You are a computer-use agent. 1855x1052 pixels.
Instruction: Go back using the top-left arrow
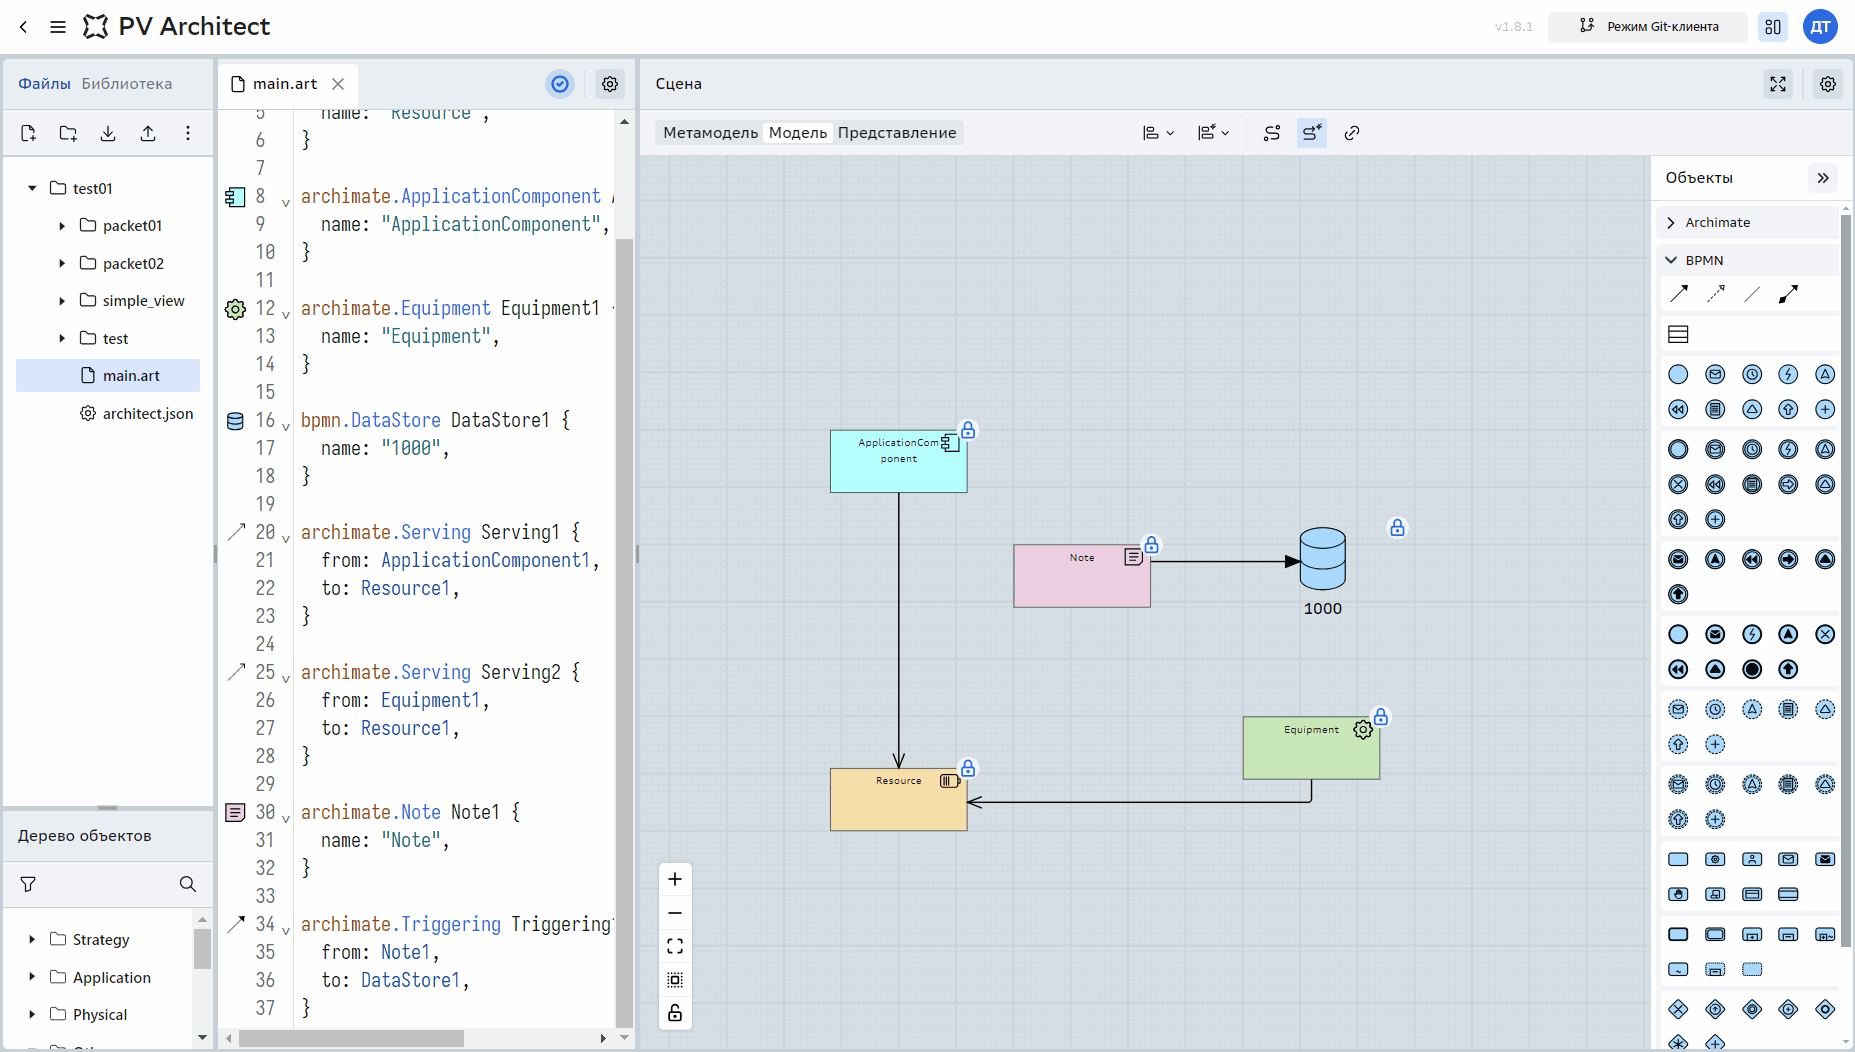click(24, 27)
